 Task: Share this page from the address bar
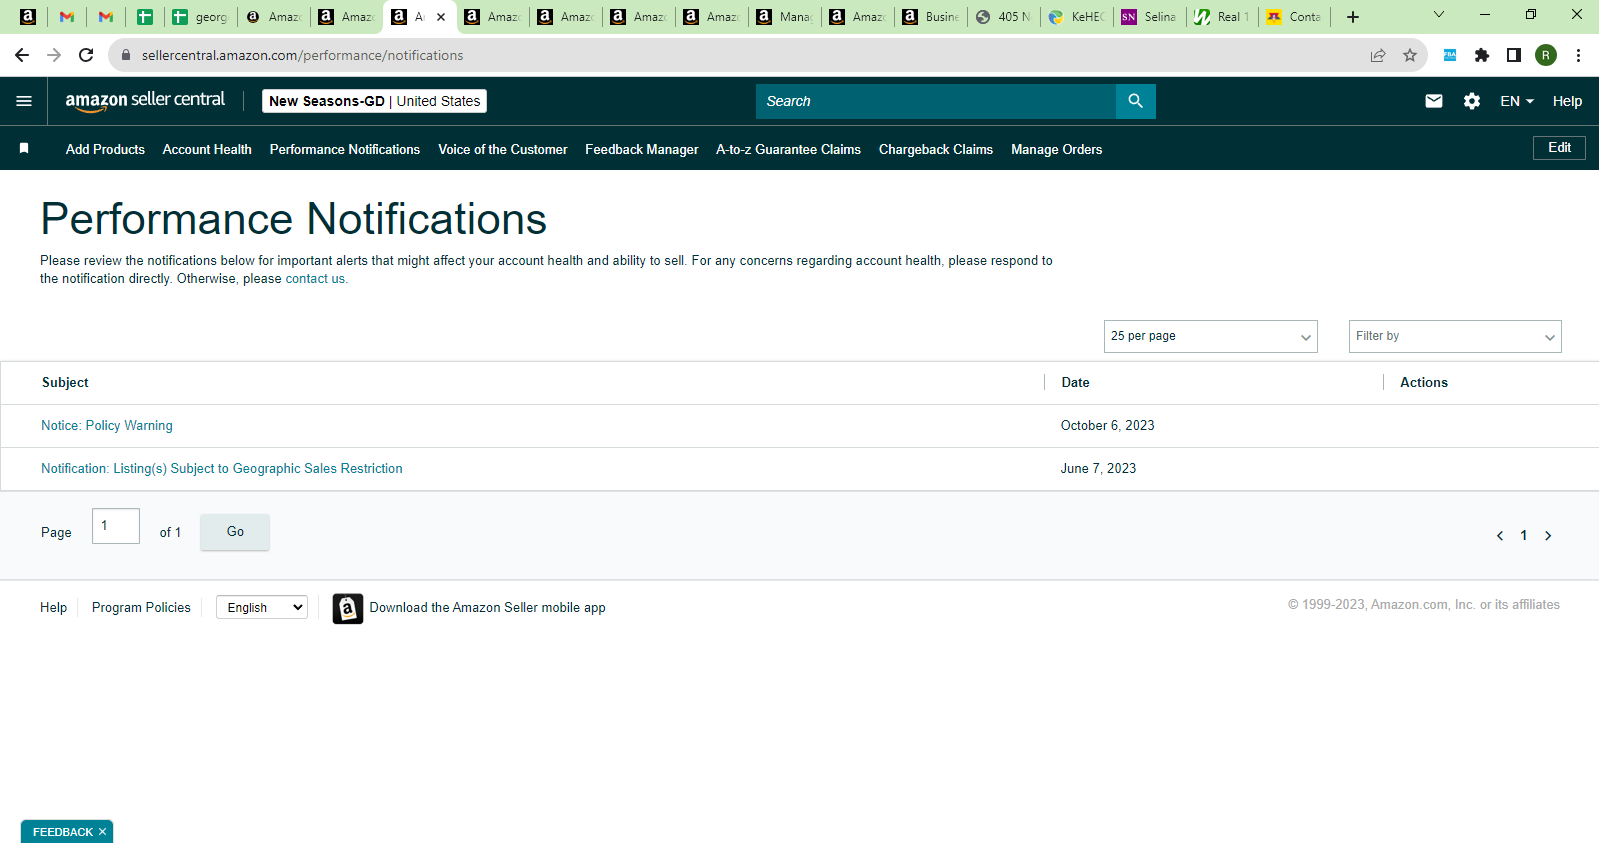1378,55
